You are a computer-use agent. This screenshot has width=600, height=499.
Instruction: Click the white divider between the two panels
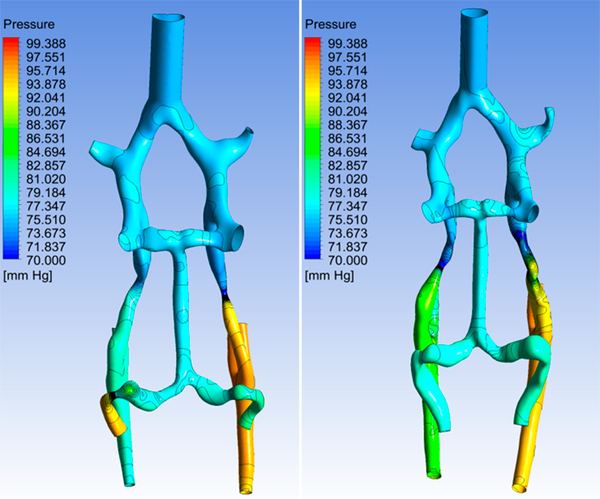(300, 250)
